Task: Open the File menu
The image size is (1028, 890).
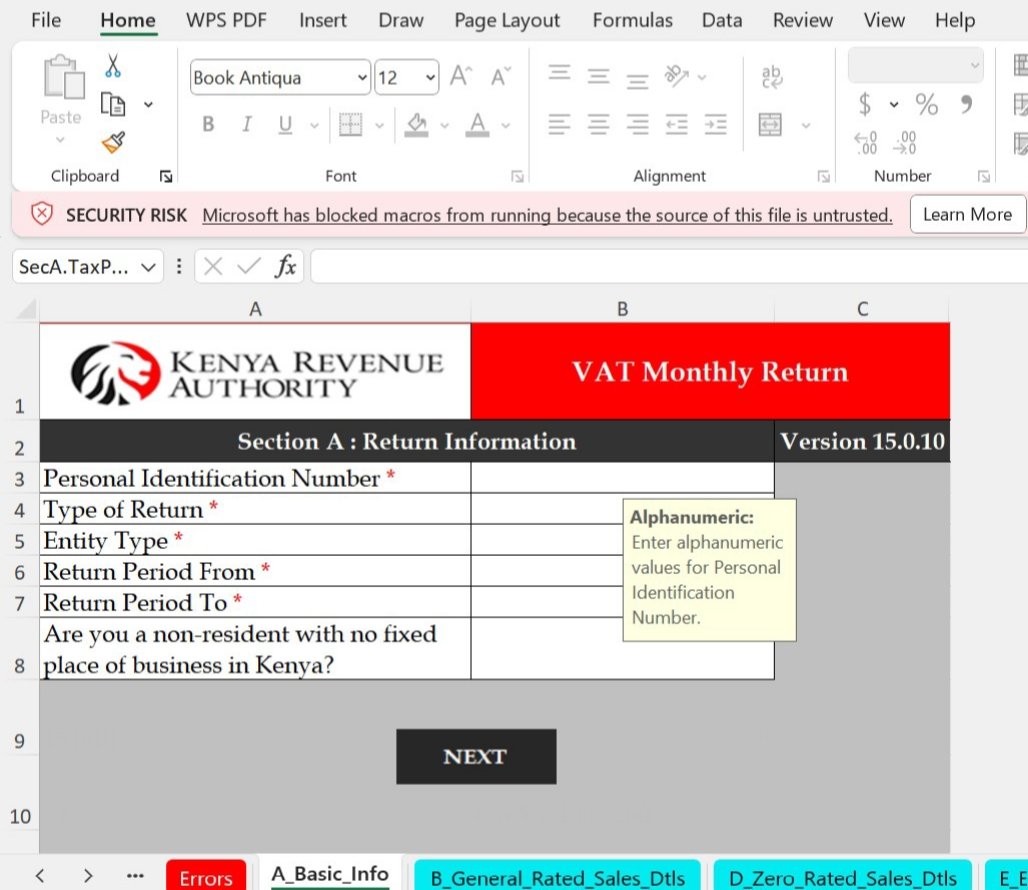Action: coord(46,20)
